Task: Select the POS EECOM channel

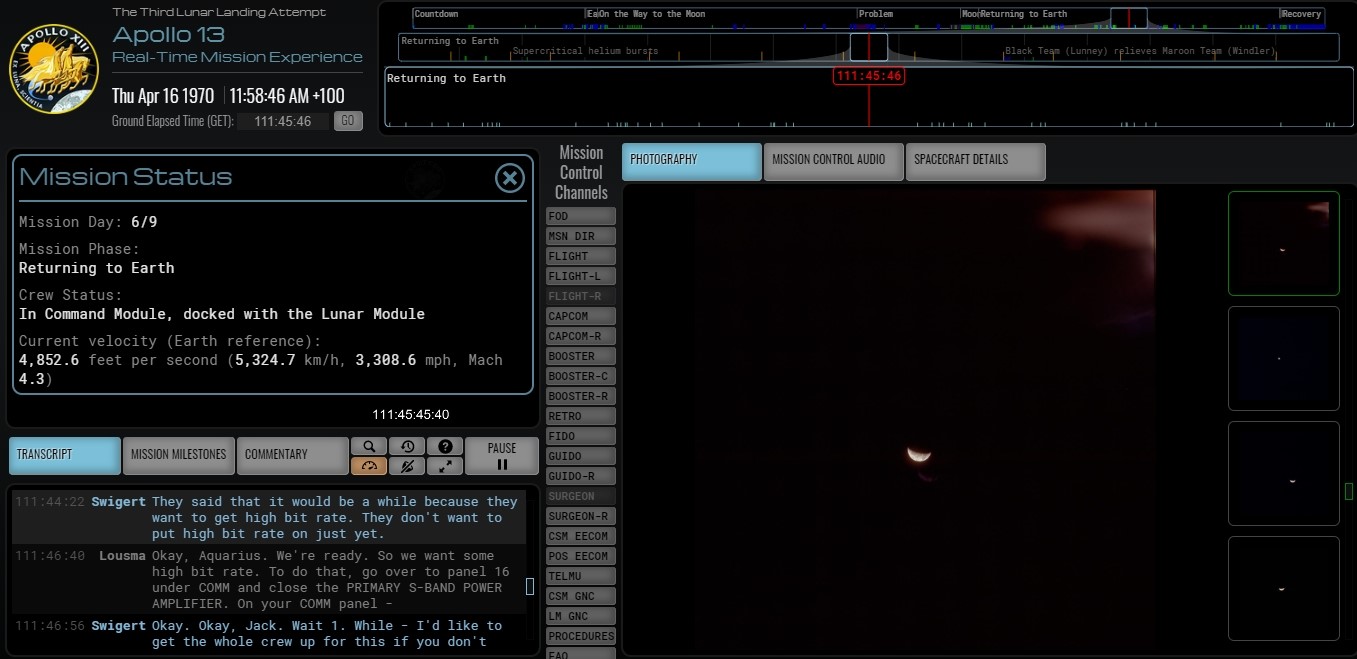Action: 581,556
